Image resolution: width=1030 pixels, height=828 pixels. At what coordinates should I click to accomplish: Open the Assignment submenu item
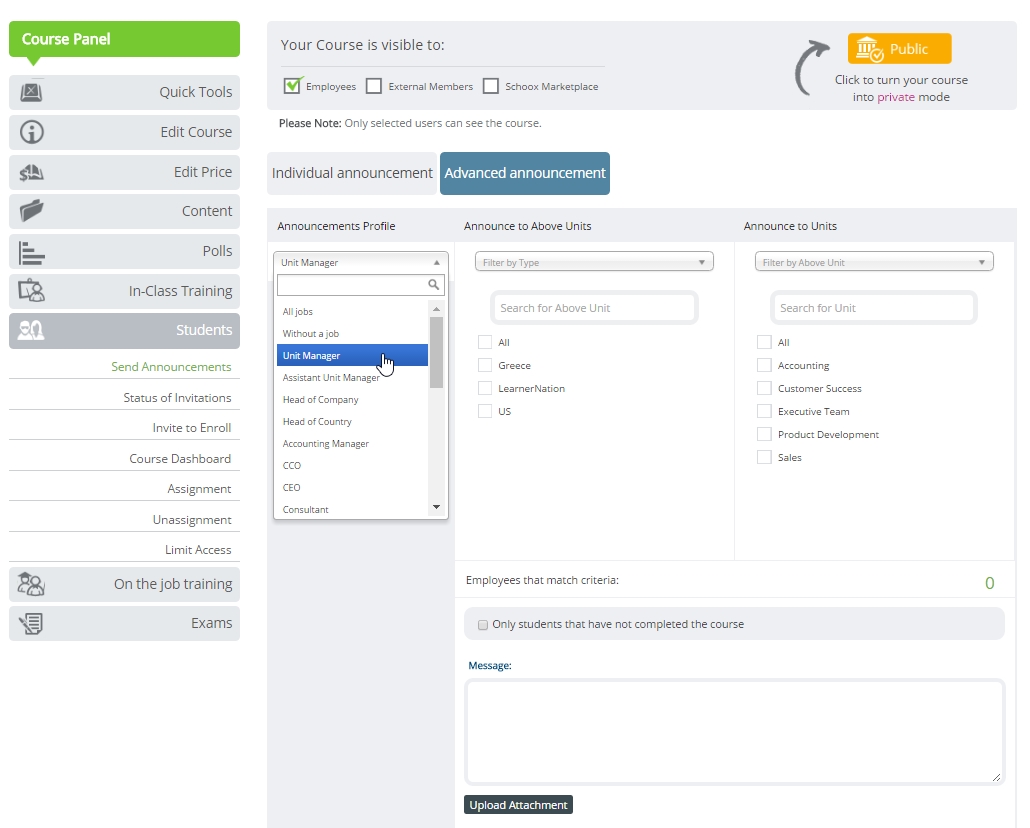(199, 489)
